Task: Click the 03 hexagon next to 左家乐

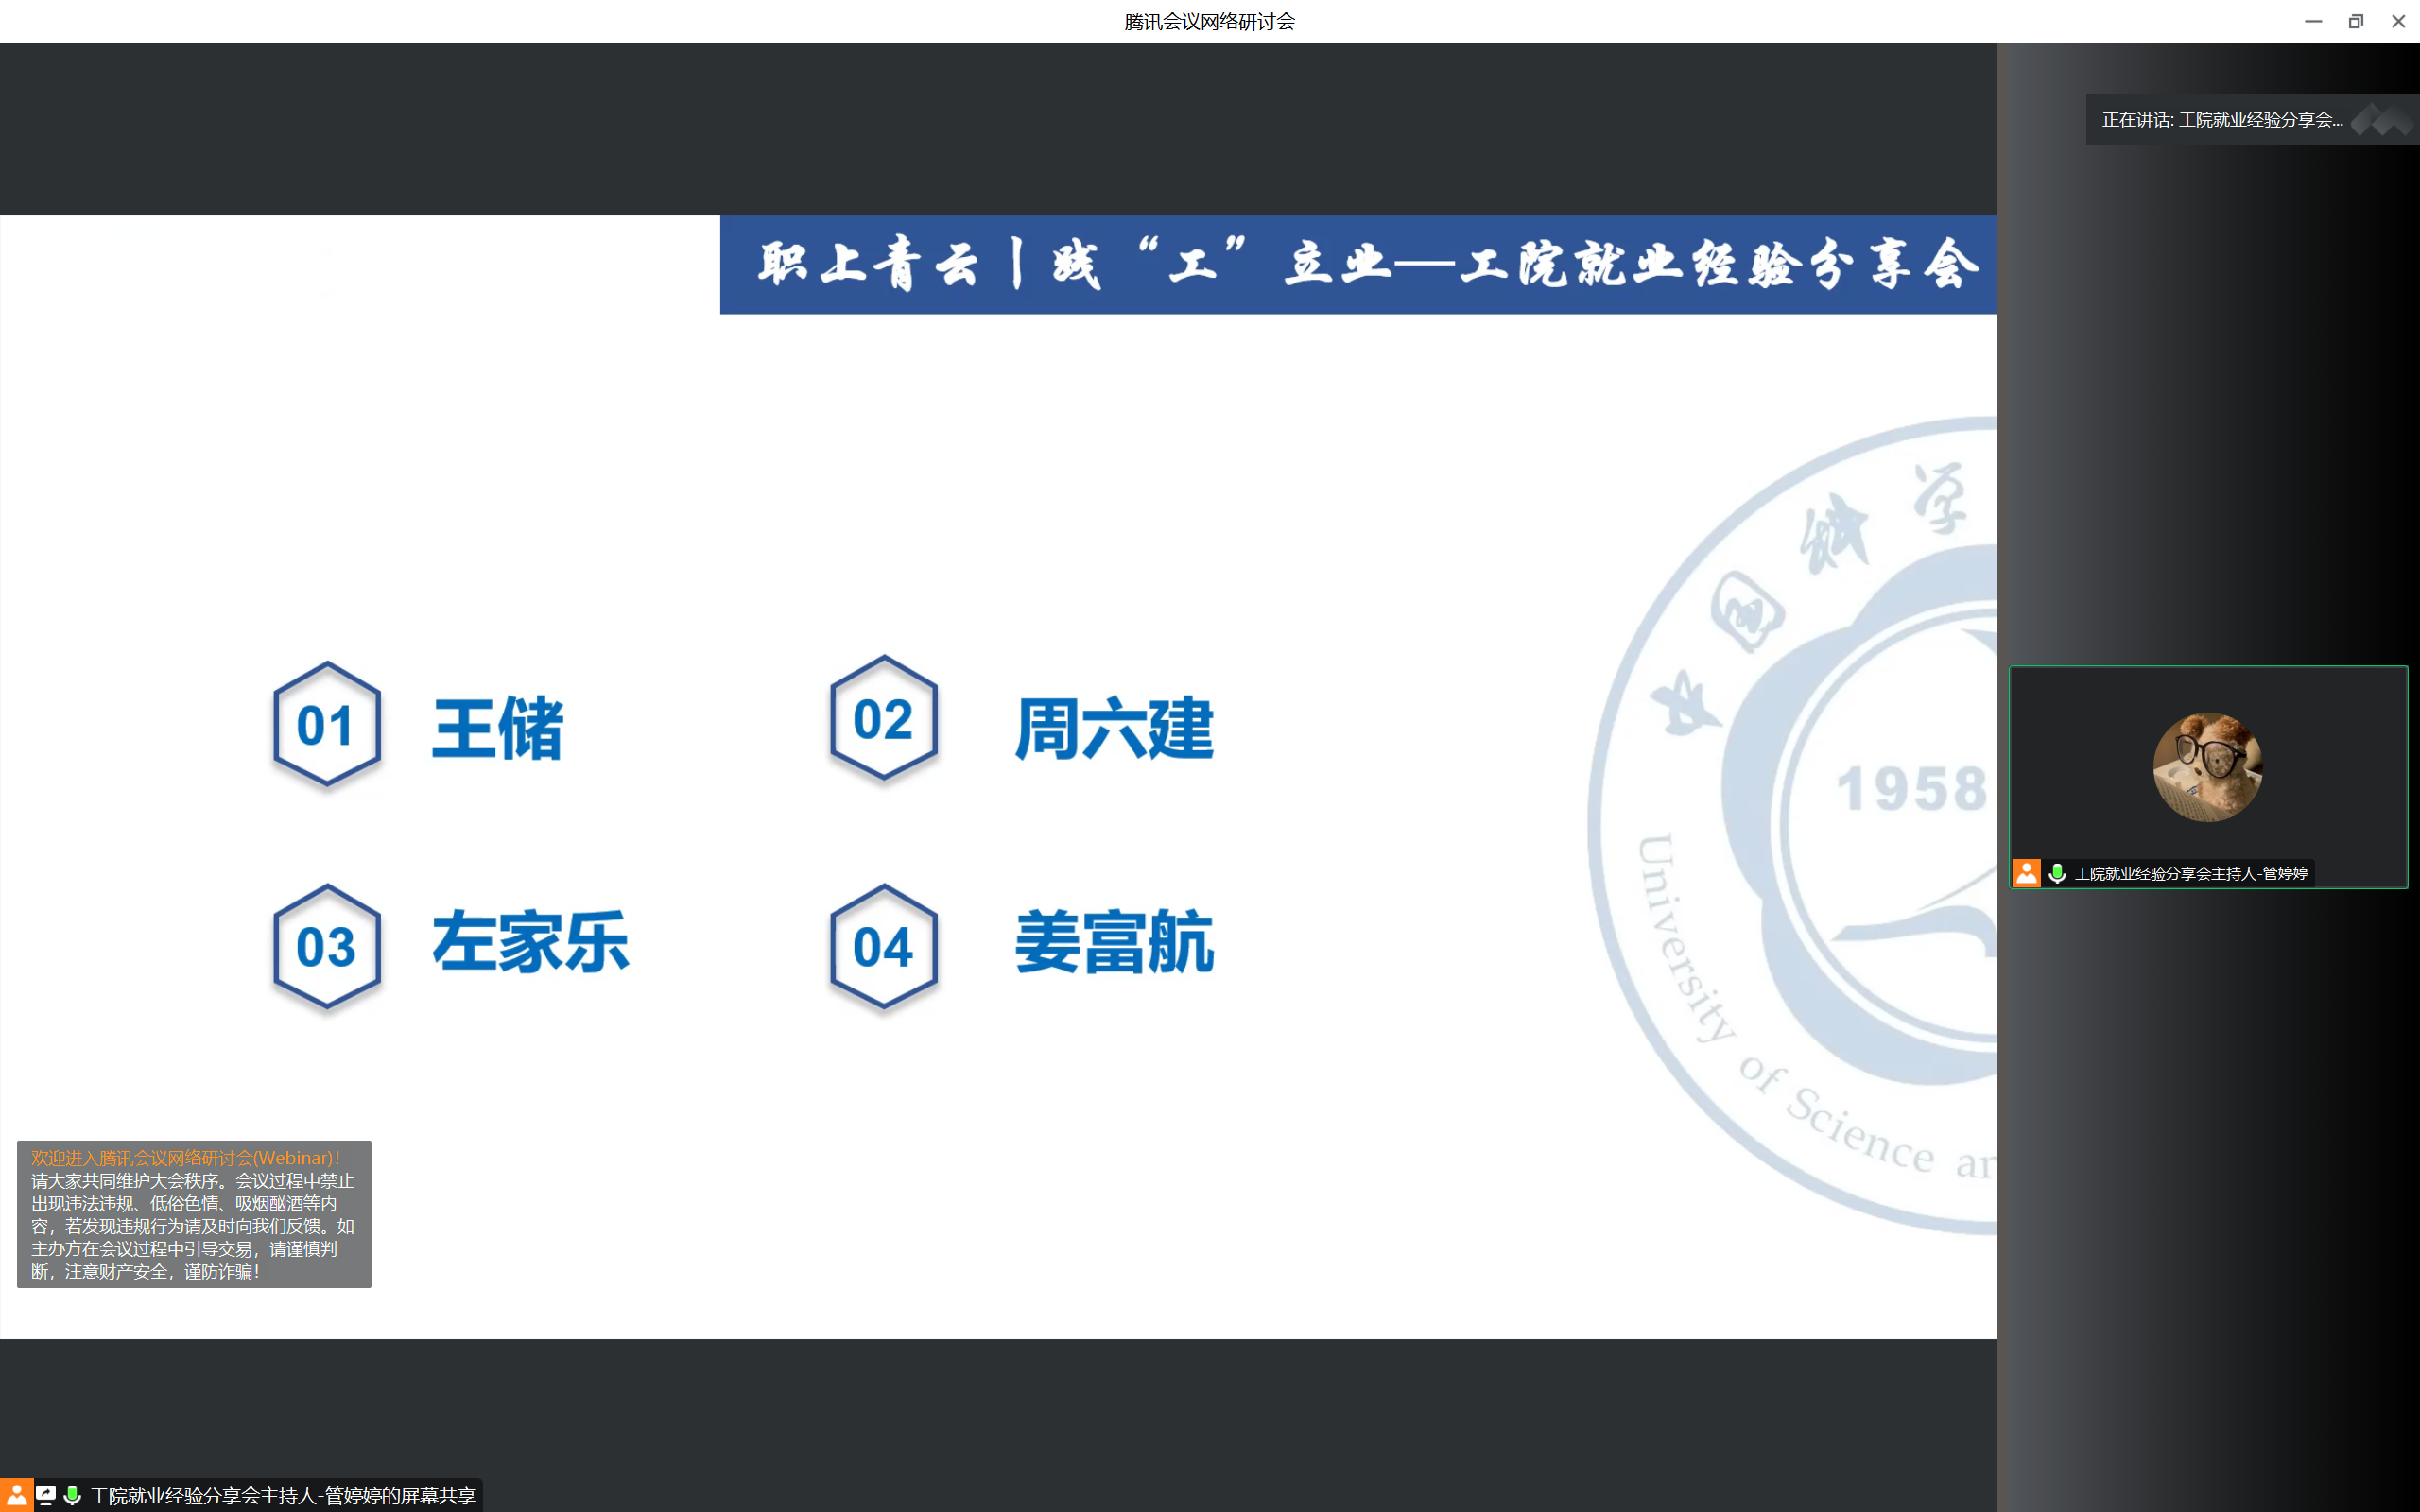Action: click(327, 946)
